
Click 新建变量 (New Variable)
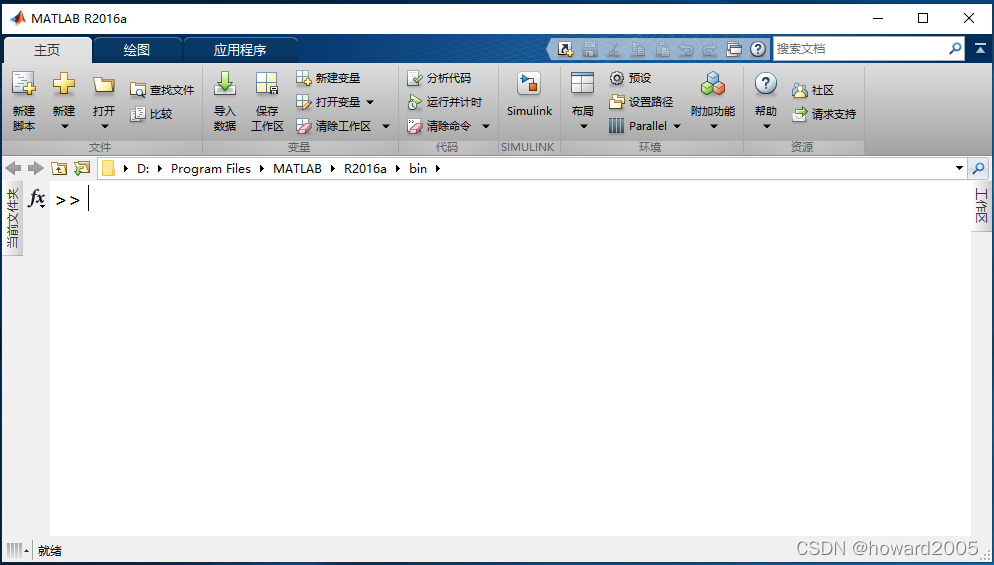(328, 78)
